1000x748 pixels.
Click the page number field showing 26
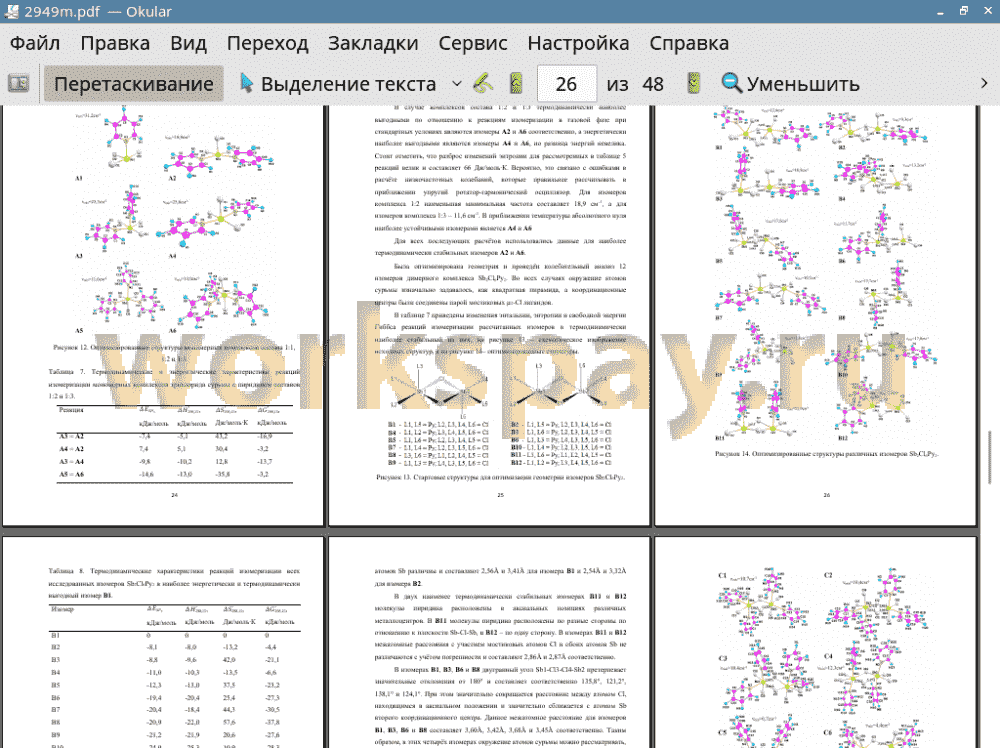566,84
